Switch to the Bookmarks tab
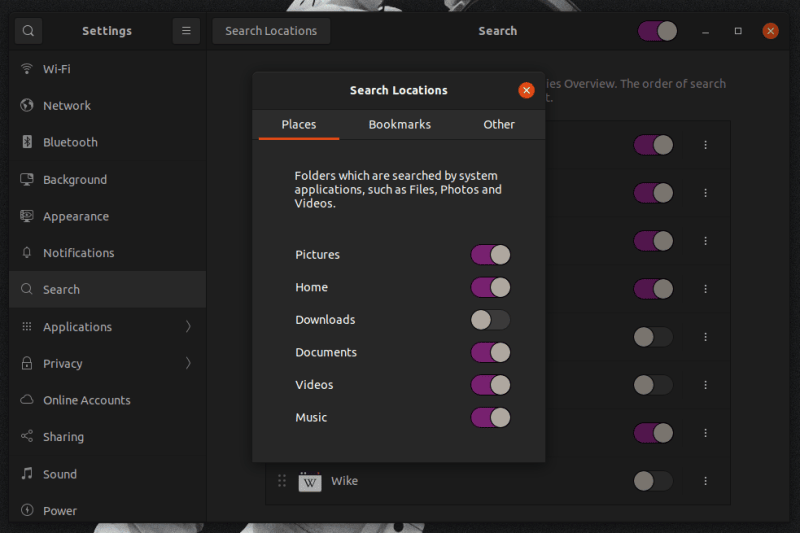Viewport: 800px width, 533px height. pyautogui.click(x=399, y=124)
